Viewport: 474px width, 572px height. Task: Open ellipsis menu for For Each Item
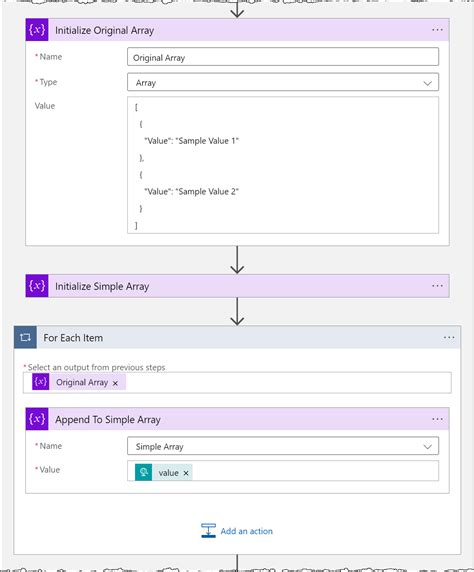[449, 337]
